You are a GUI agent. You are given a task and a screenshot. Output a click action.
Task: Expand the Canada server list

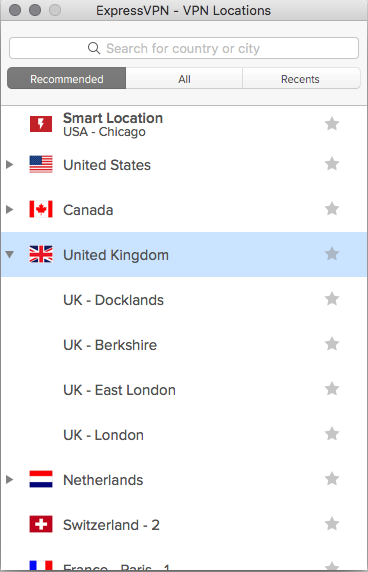click(10, 209)
